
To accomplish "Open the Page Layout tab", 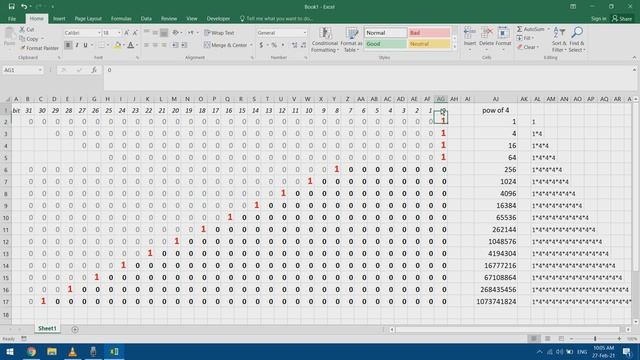I will 88,19.
